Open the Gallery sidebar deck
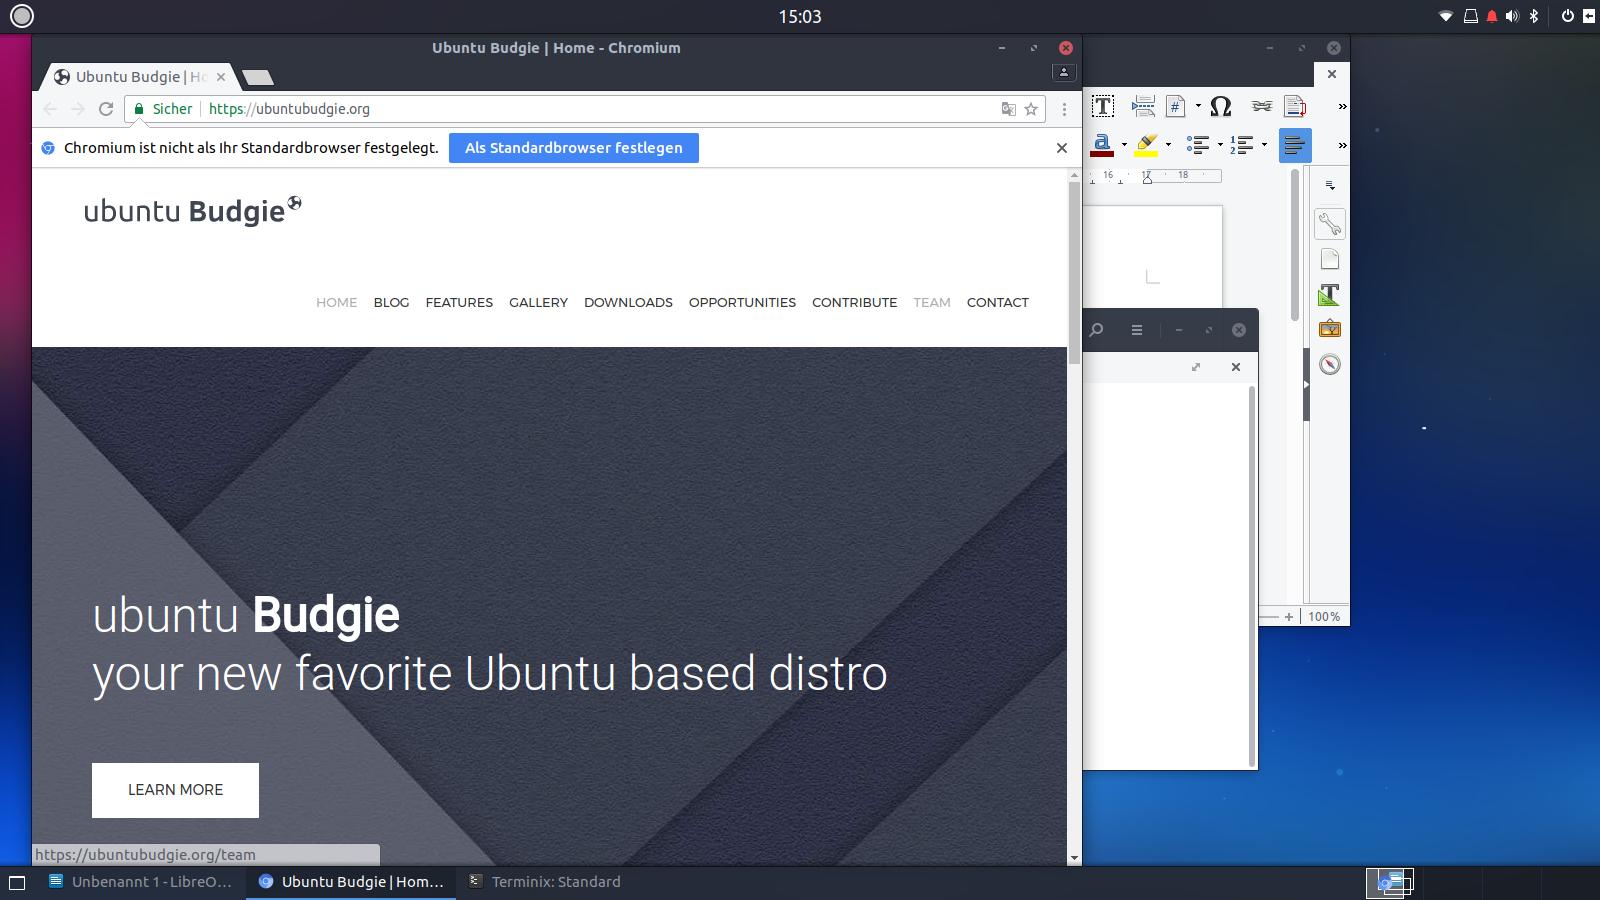 point(1329,329)
